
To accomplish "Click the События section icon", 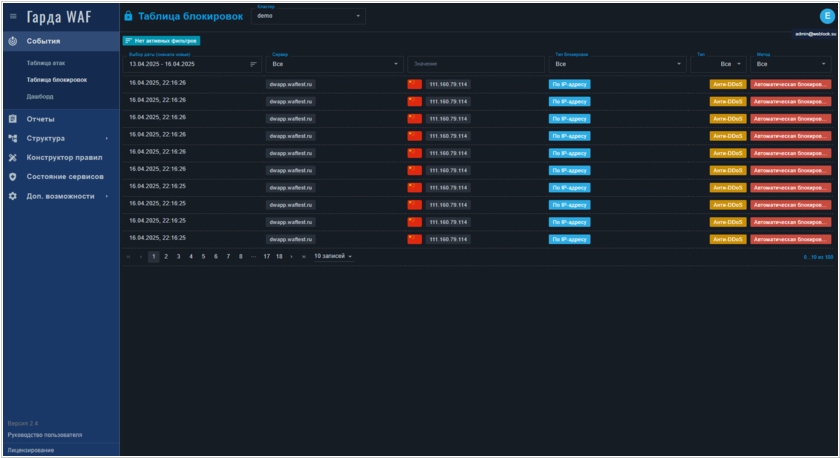I will pyautogui.click(x=13, y=41).
